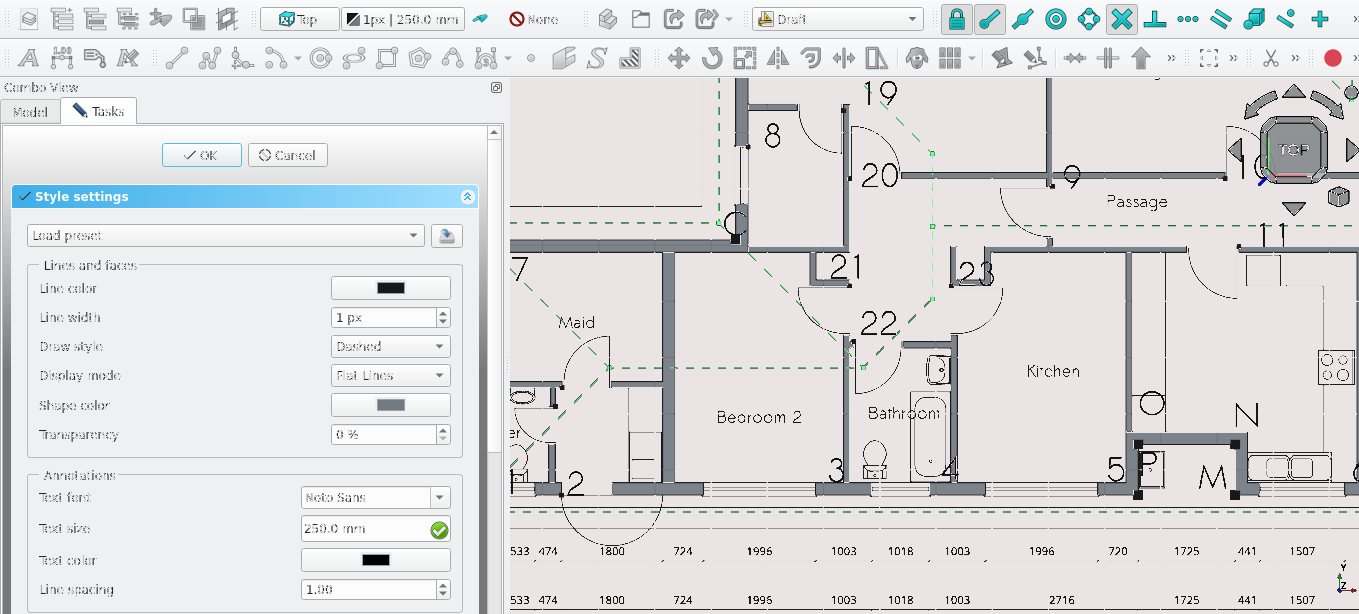Select the Rectangle drawing tool
Image resolution: width=1359 pixels, height=614 pixels.
[x=386, y=59]
